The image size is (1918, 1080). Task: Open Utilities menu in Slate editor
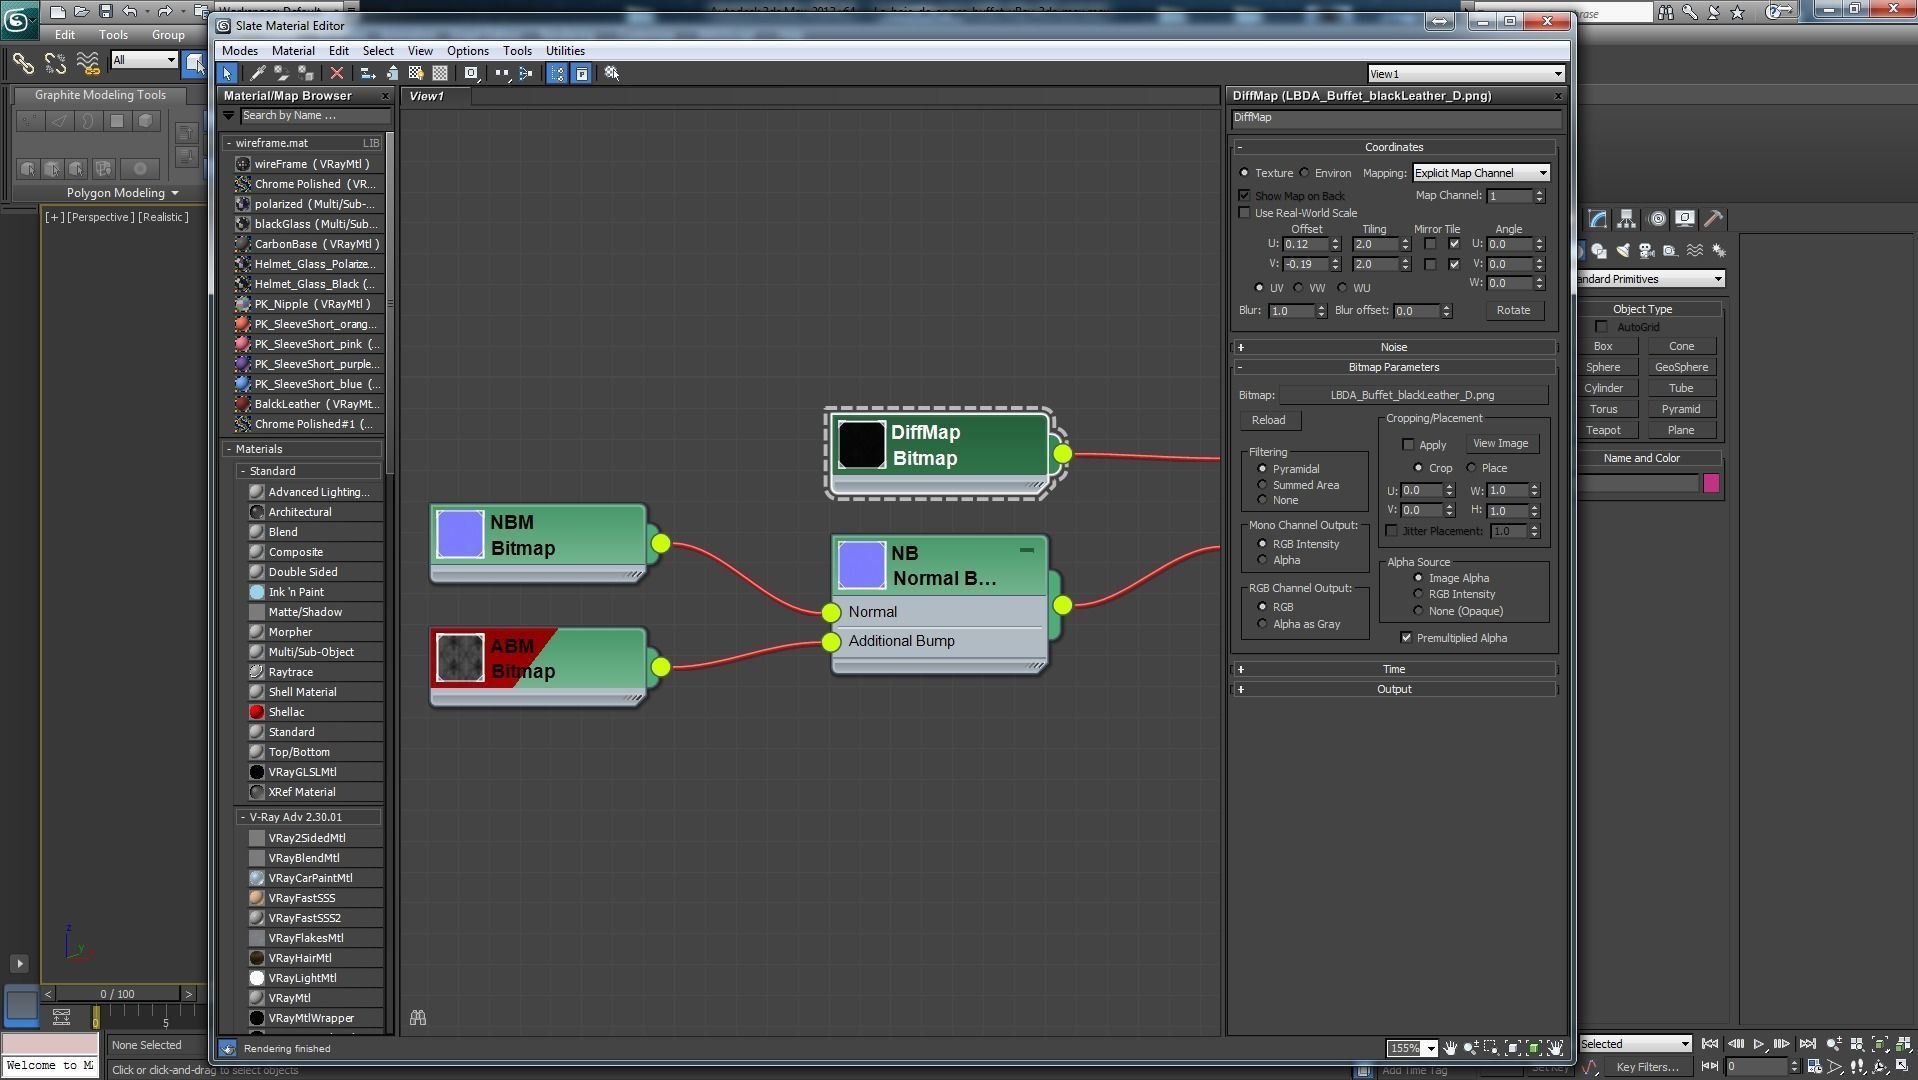coord(565,51)
